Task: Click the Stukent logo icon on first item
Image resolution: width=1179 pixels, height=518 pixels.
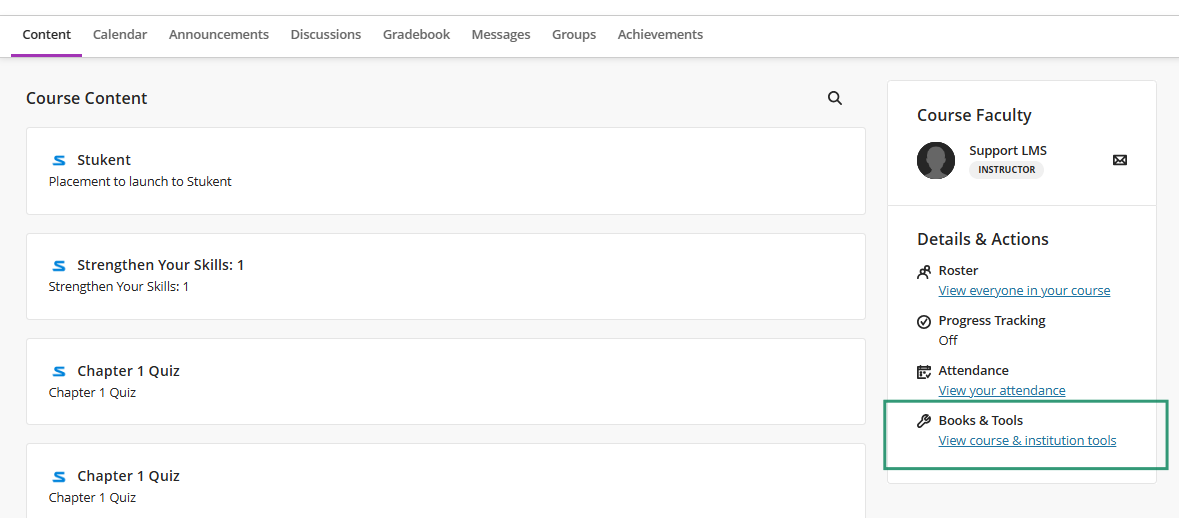Action: (59, 160)
